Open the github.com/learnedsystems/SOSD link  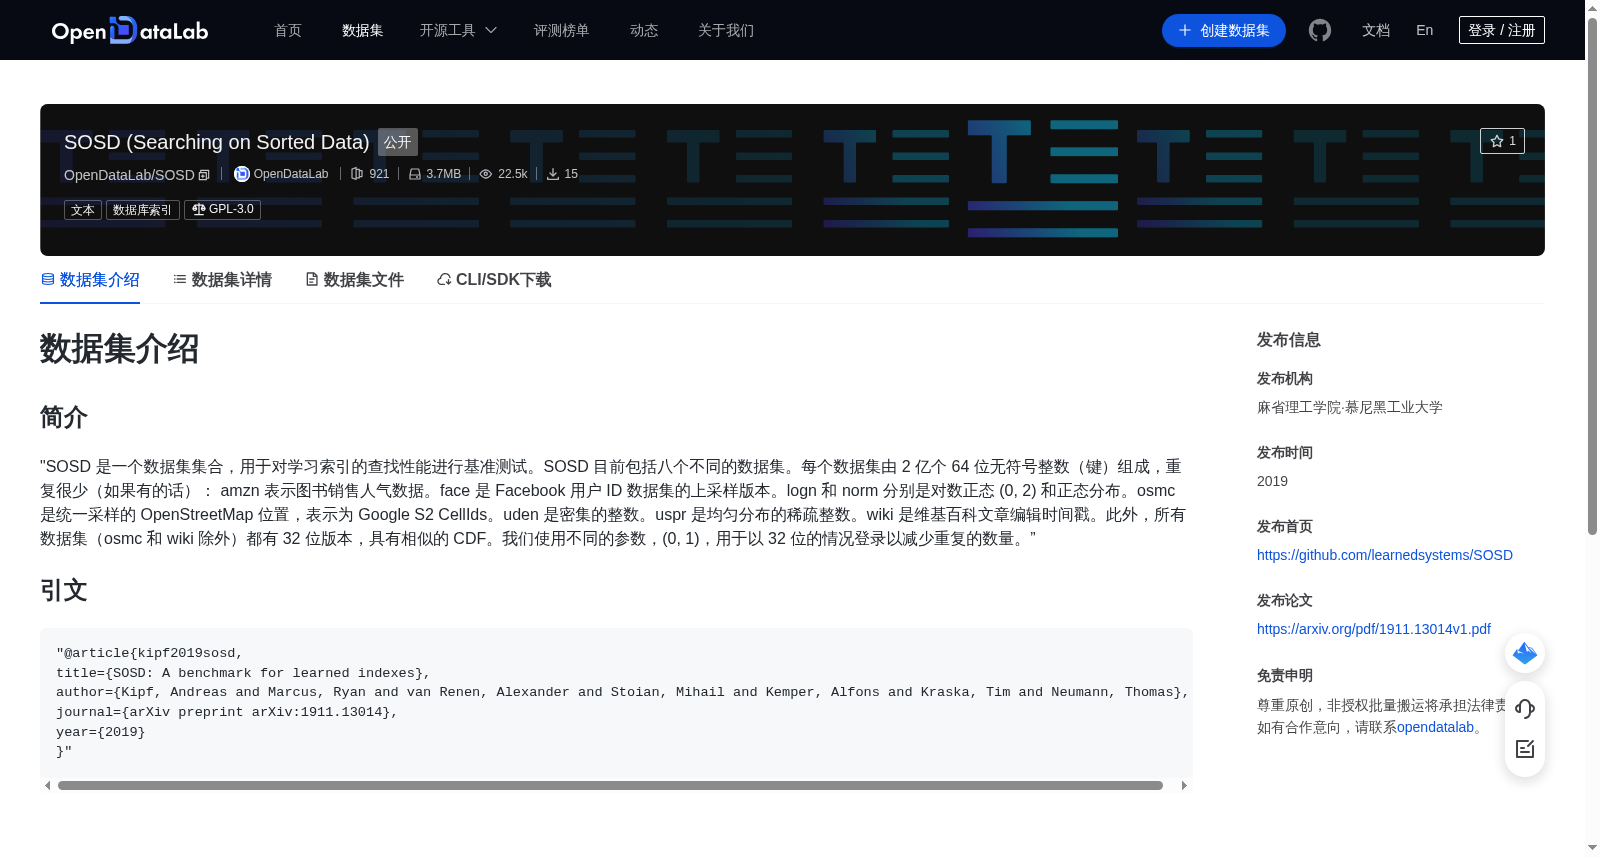click(1384, 555)
